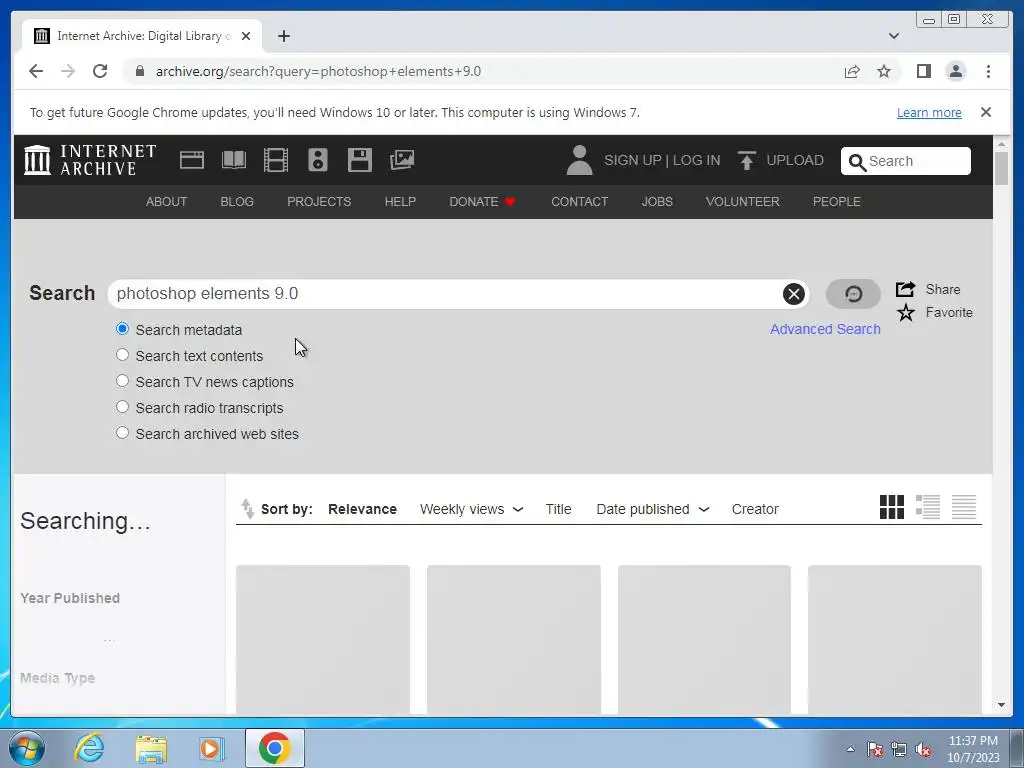The image size is (1024, 768).
Task: Click LOG IN link
Action: (696, 161)
